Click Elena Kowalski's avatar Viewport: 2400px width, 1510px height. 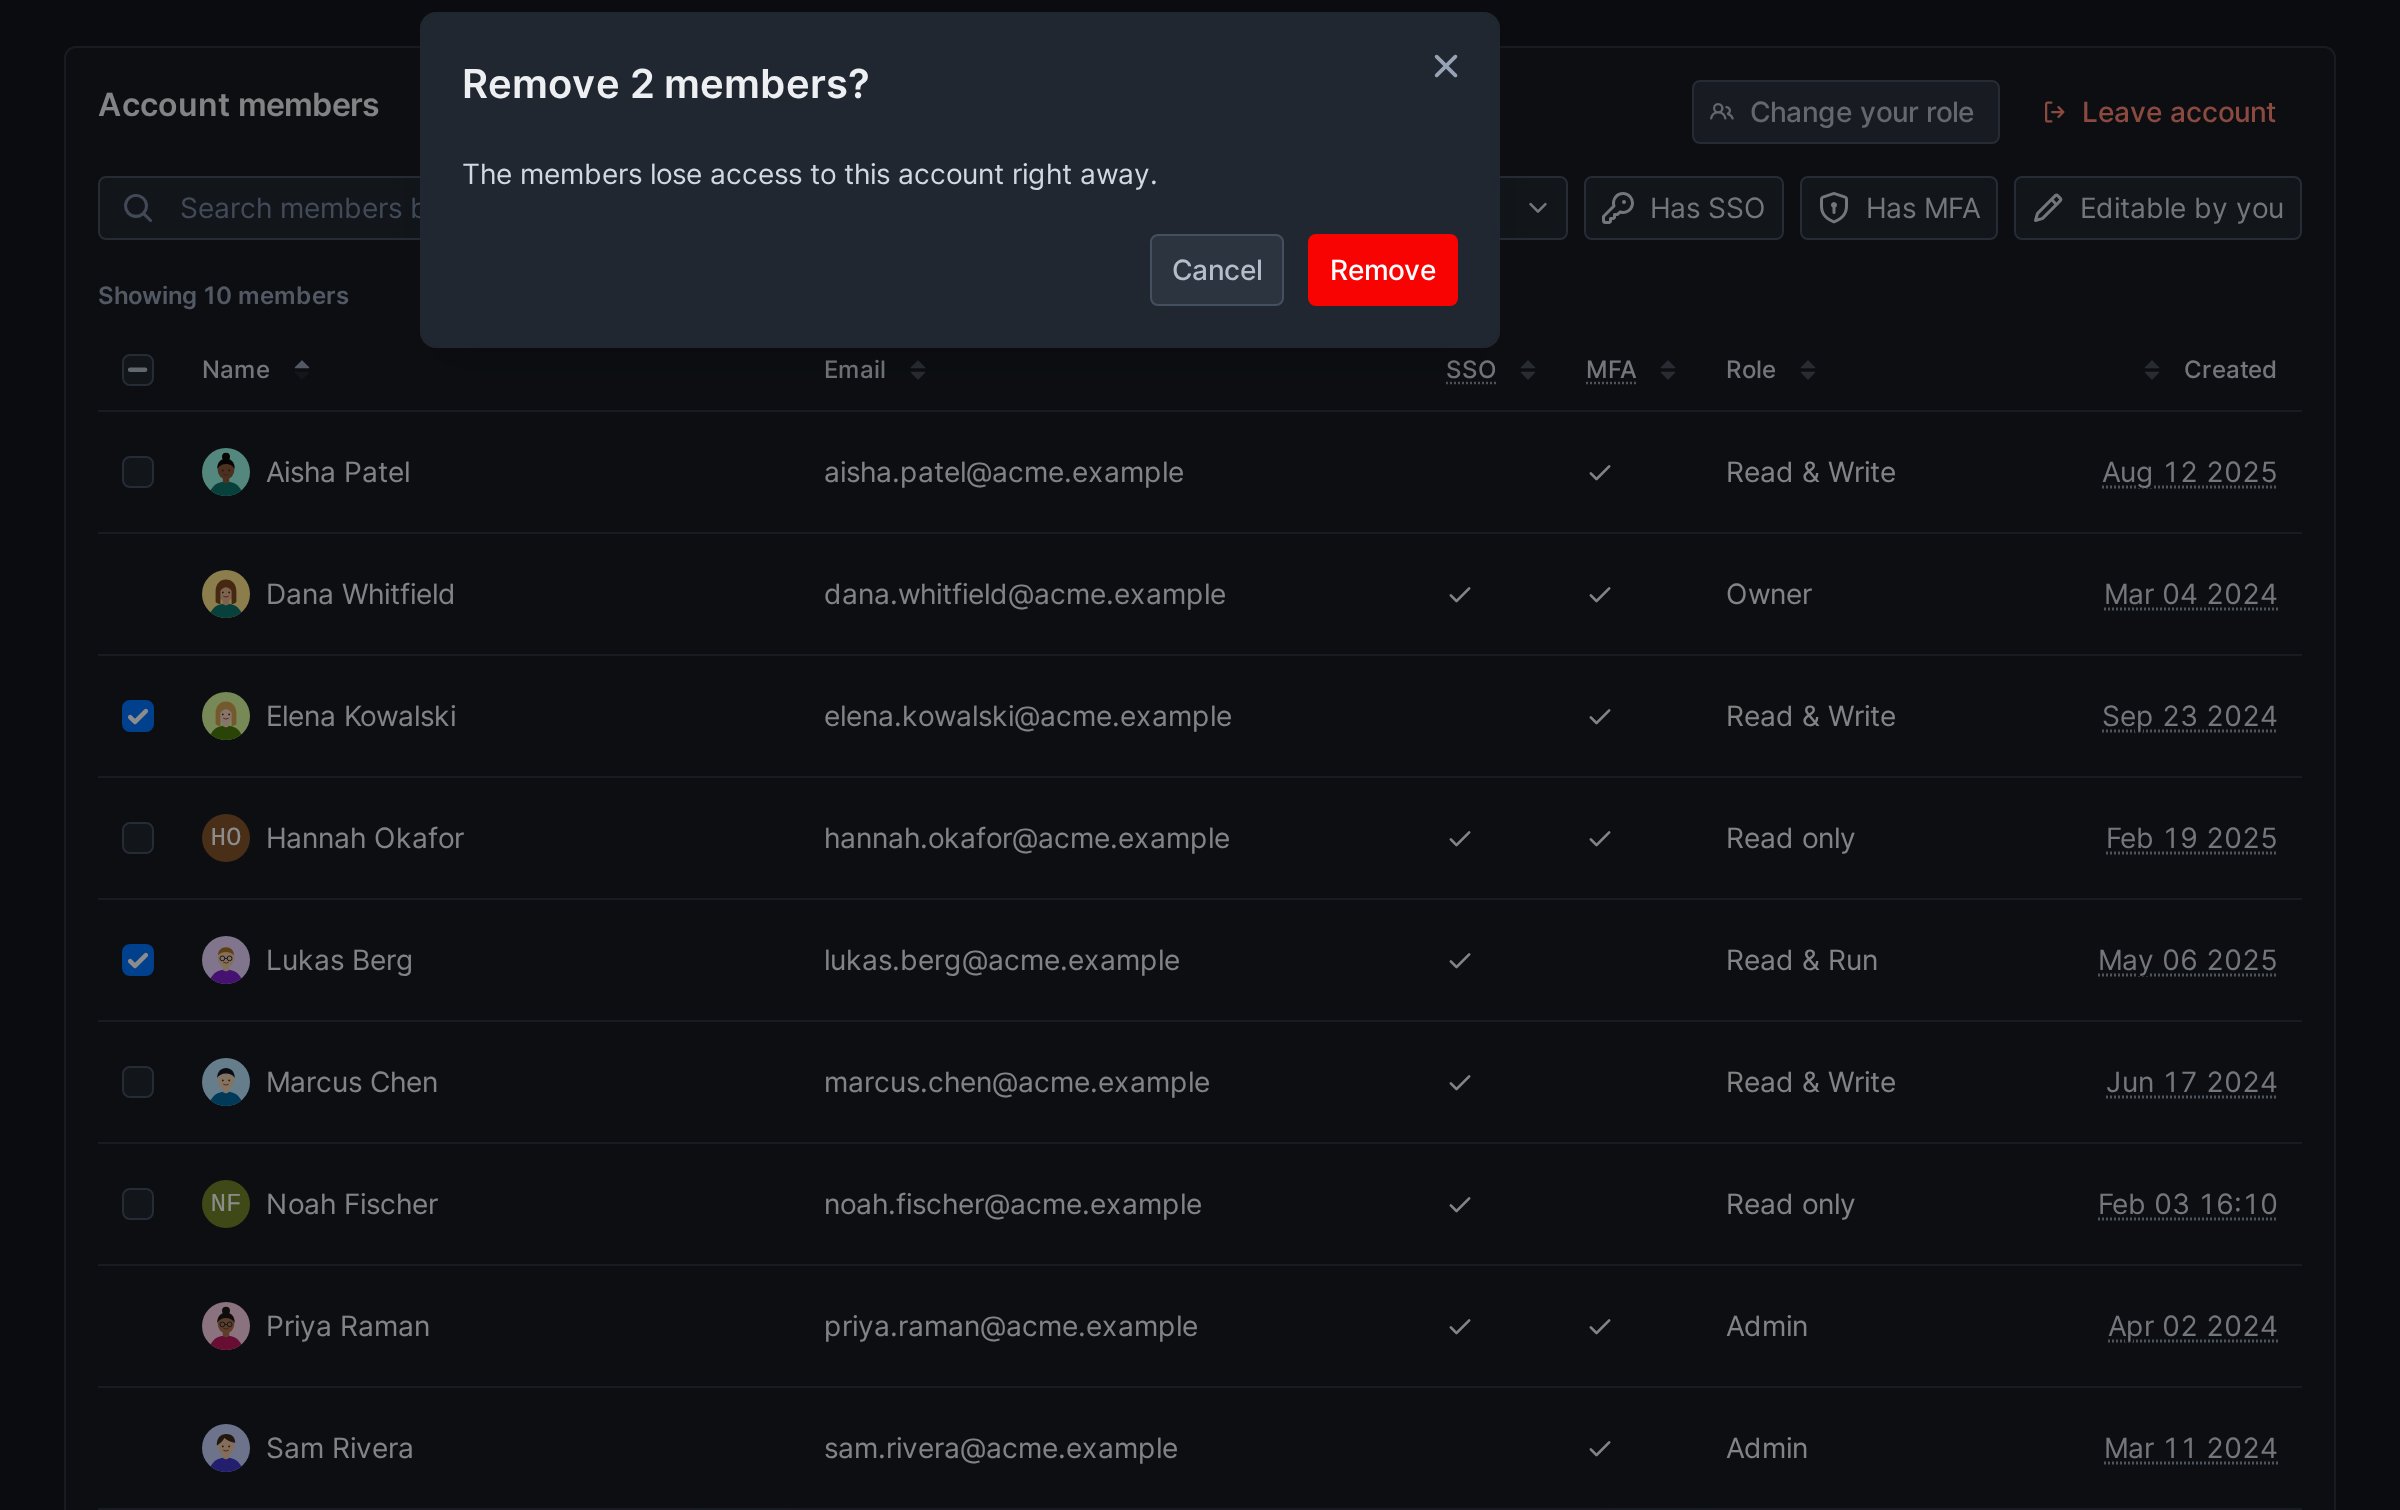pyautogui.click(x=226, y=716)
